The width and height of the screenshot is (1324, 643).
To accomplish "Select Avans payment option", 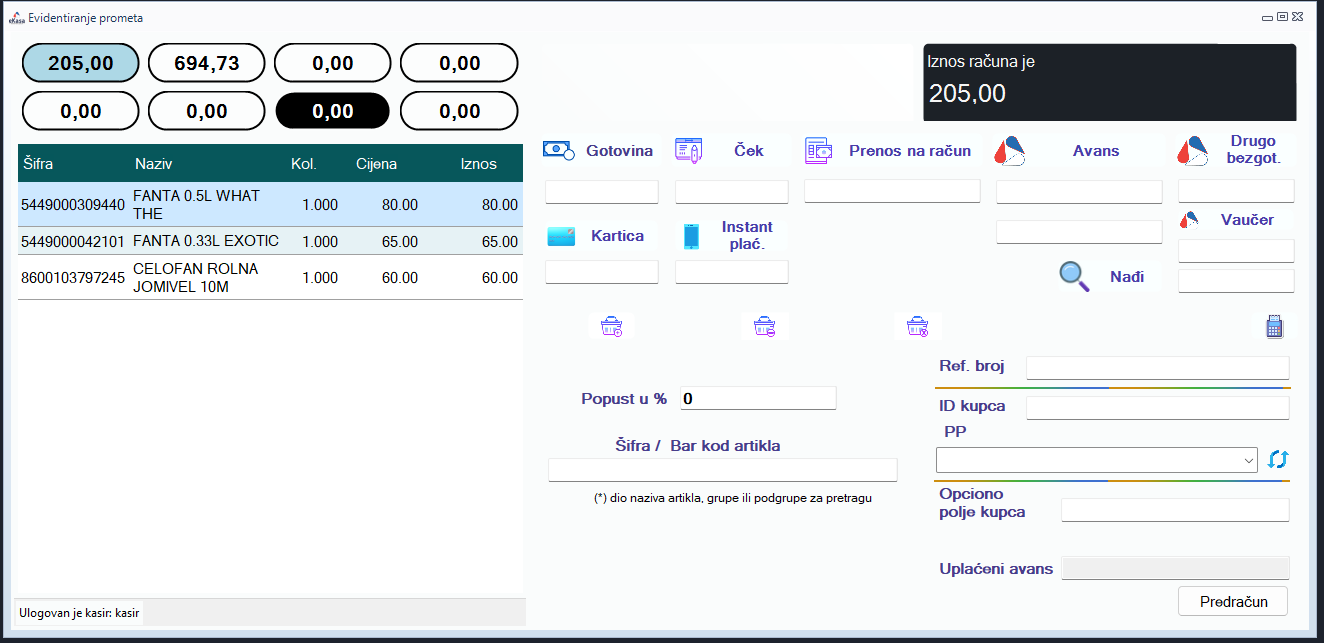I will (x=1078, y=151).
